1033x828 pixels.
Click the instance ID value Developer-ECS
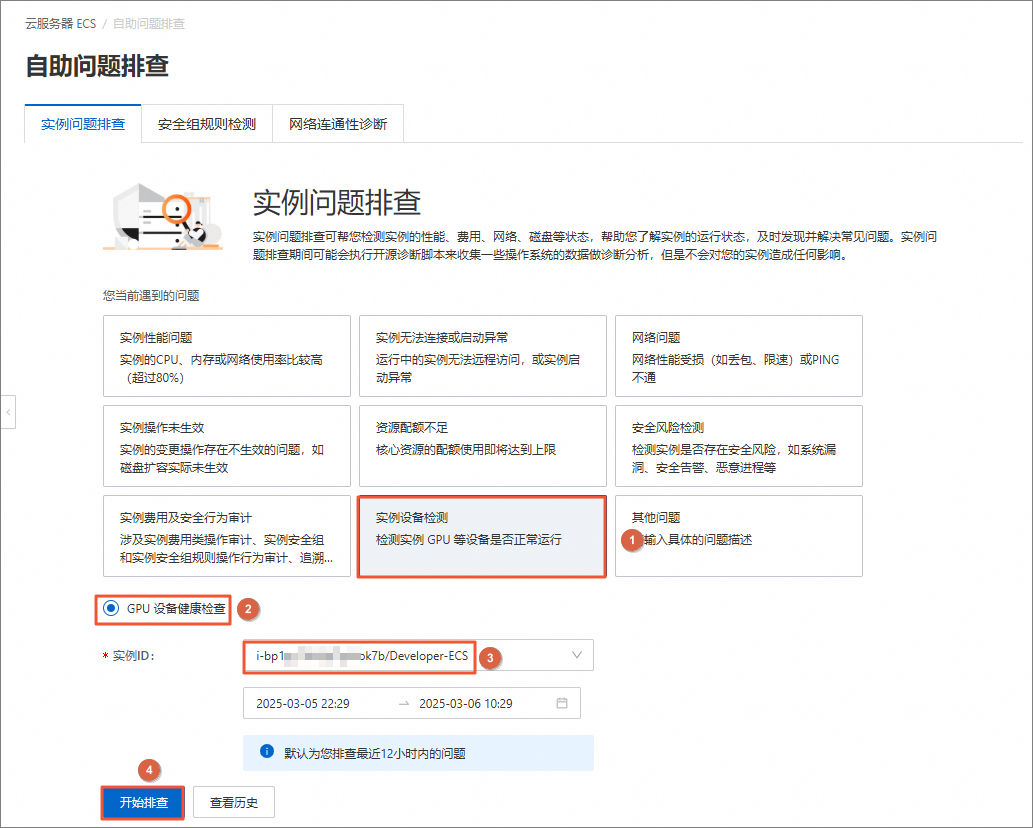pos(362,656)
